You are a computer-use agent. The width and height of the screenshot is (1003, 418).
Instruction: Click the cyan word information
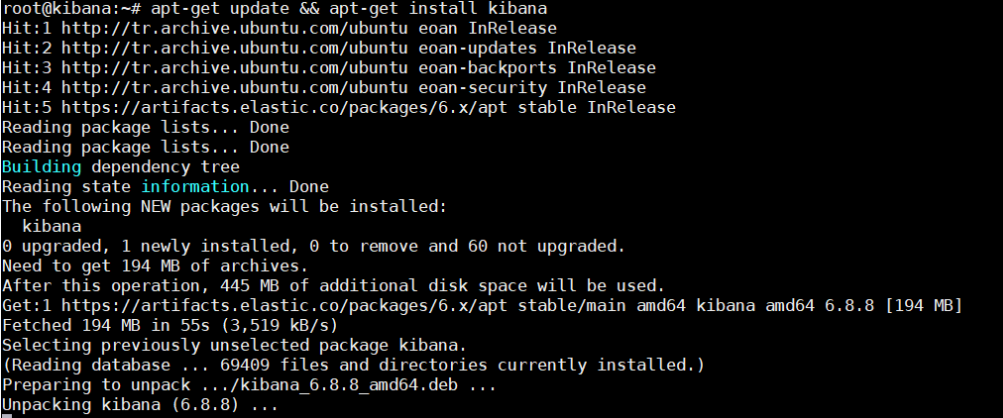(194, 187)
